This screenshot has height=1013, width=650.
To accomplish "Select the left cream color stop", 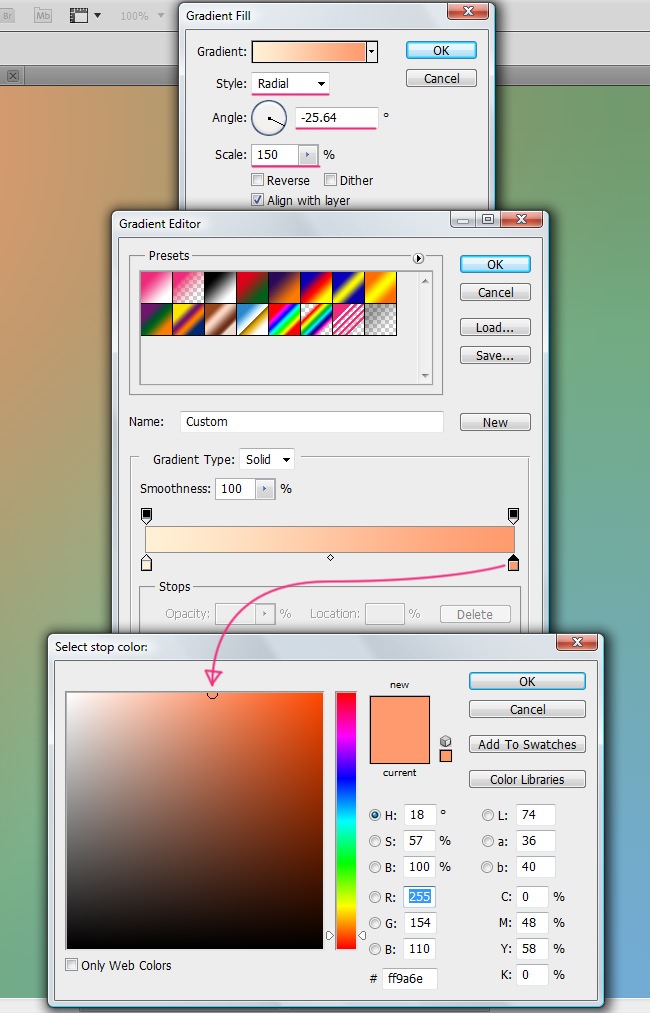I will 147,563.
